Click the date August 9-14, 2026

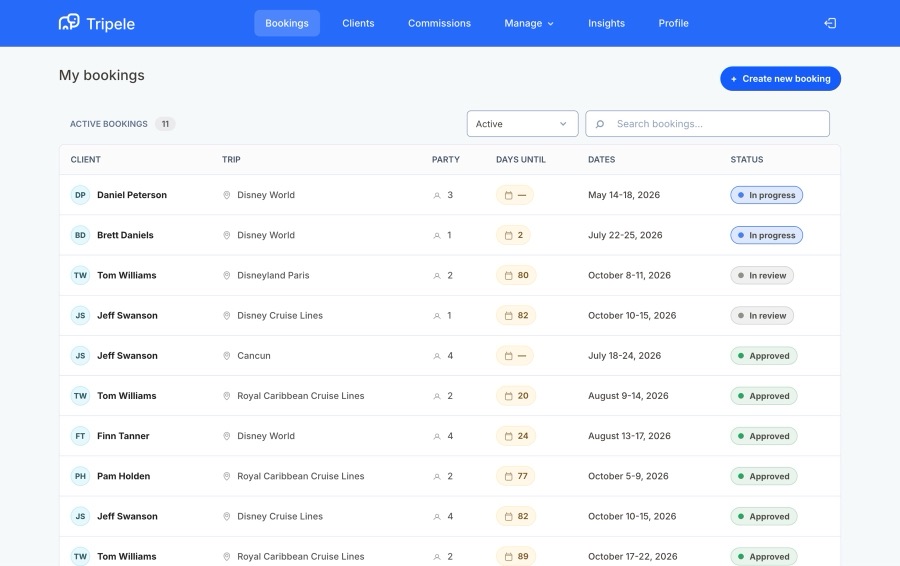coord(628,396)
